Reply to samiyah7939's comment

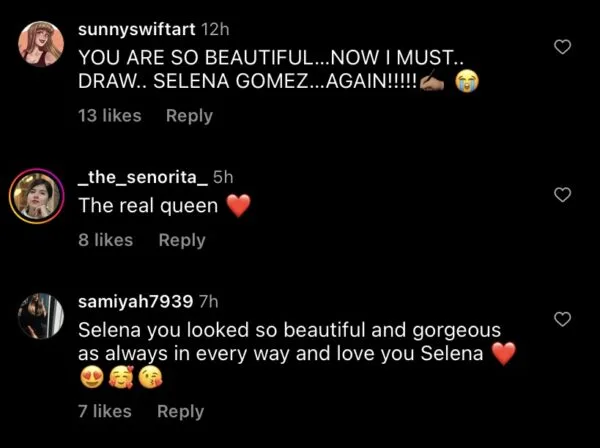pos(180,411)
